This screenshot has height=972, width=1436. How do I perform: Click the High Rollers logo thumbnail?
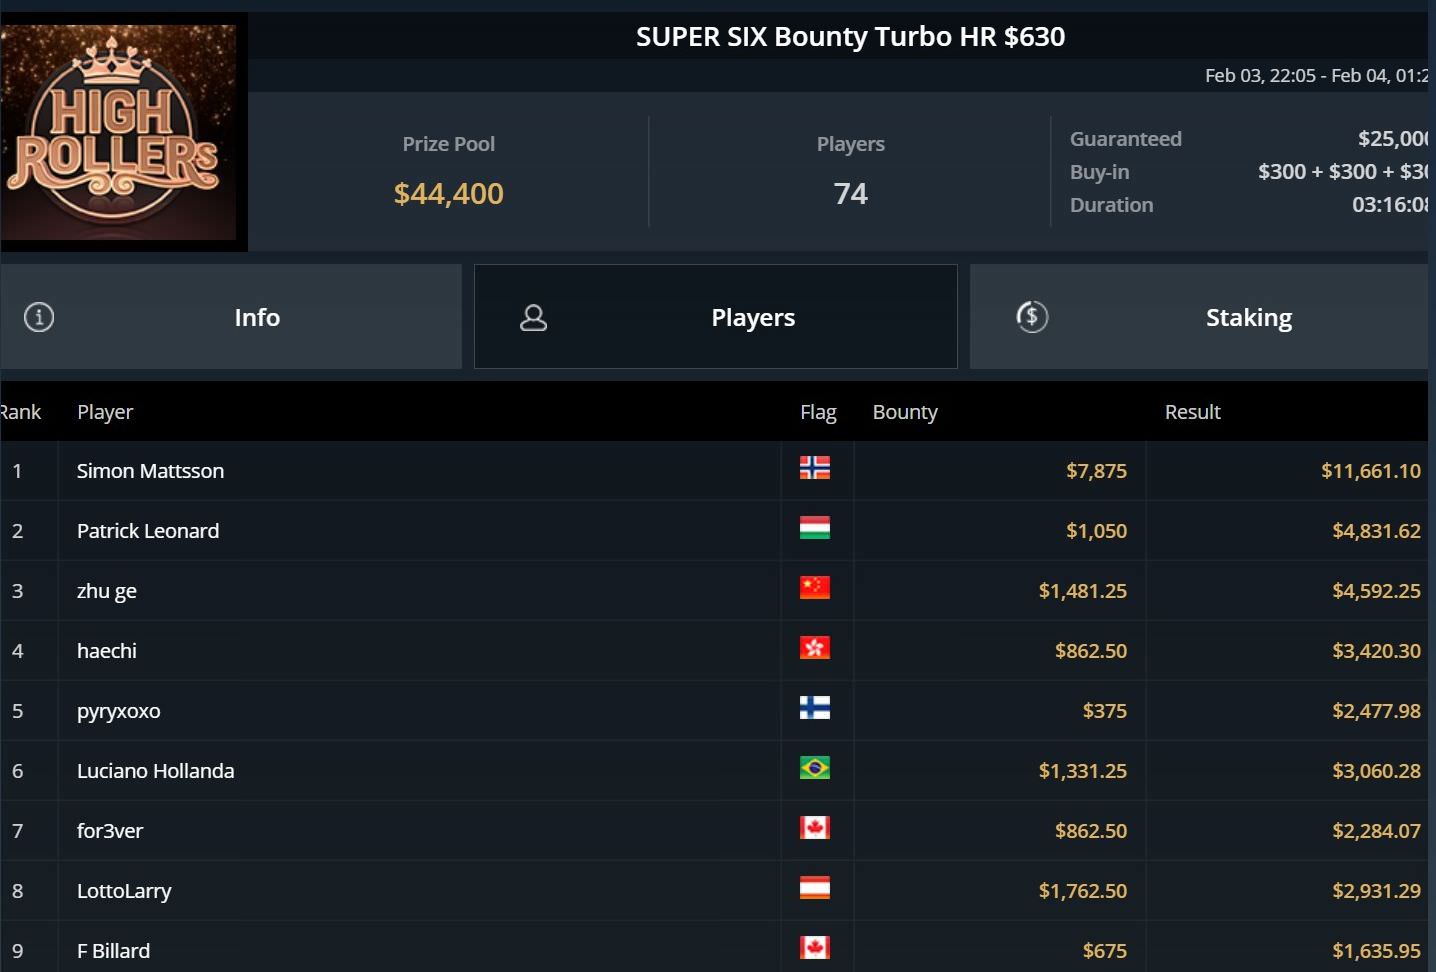click(x=118, y=132)
